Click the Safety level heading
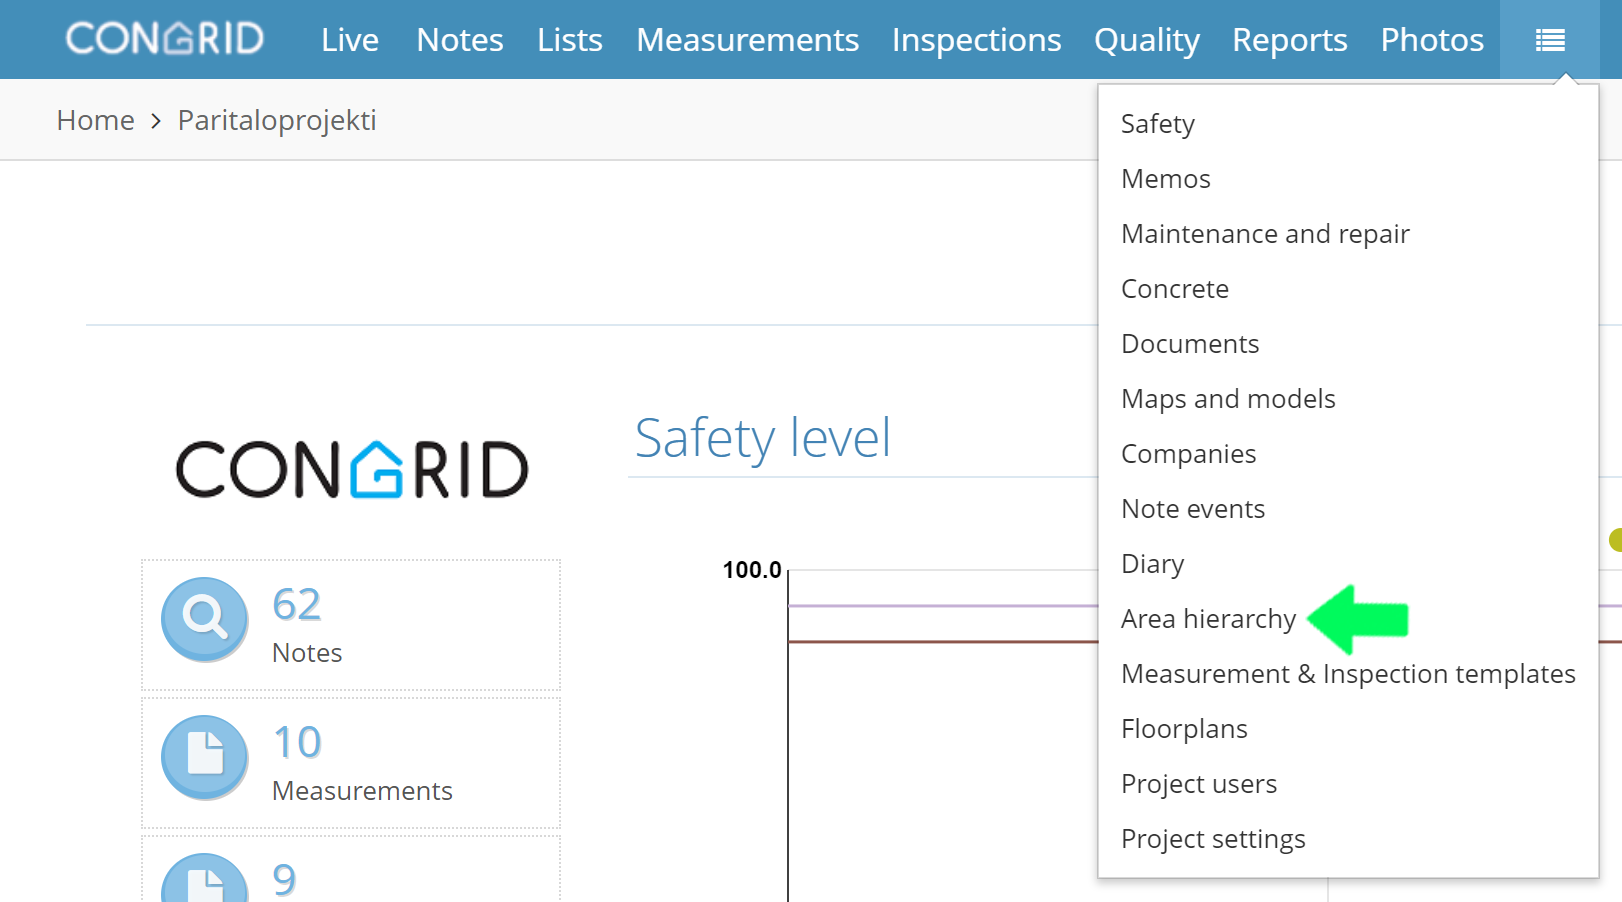 pos(763,438)
